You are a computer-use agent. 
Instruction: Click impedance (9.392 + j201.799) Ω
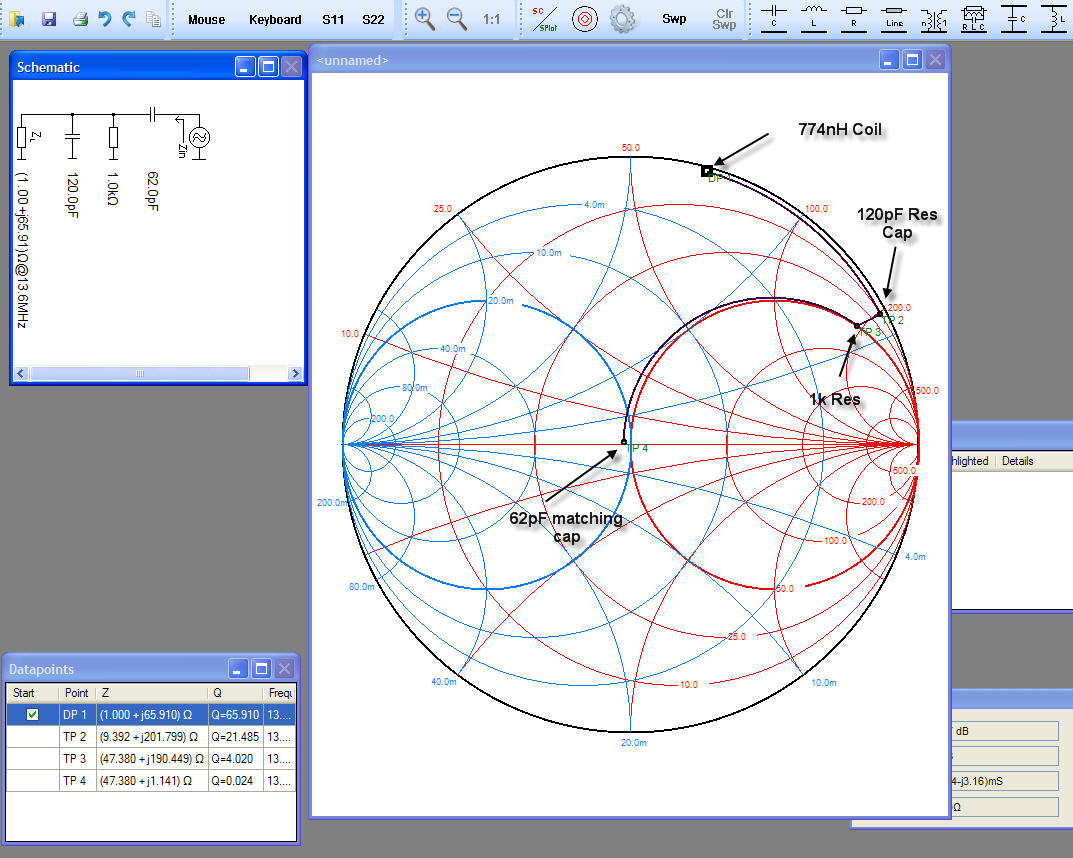149,736
